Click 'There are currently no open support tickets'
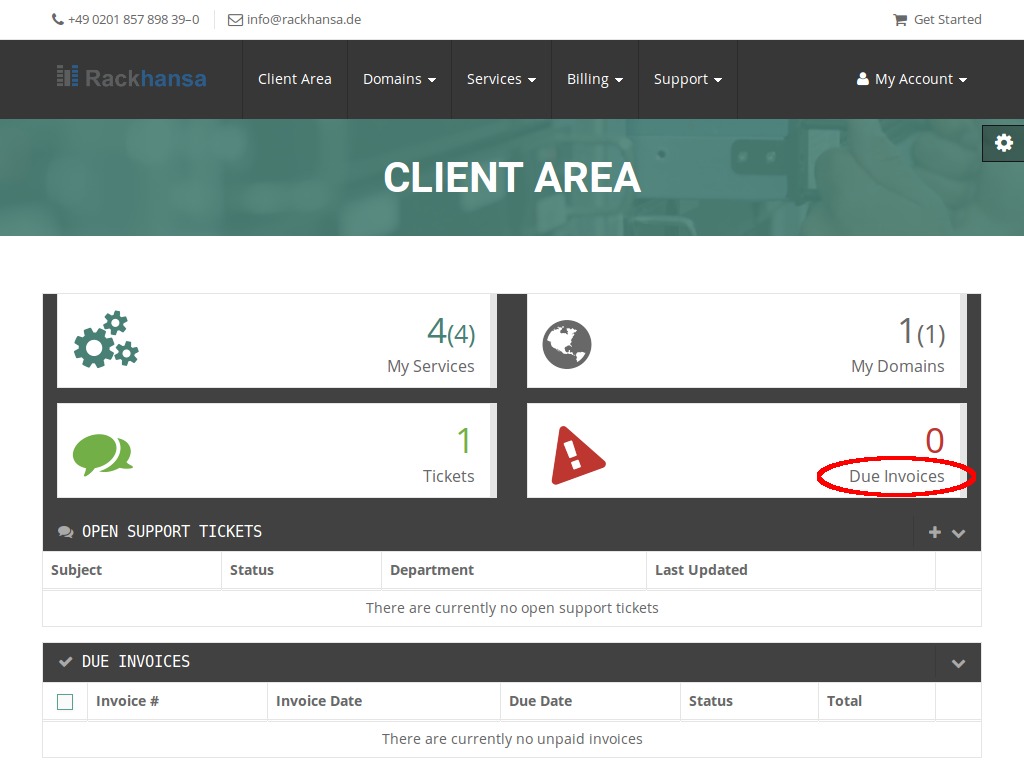 [x=512, y=608]
